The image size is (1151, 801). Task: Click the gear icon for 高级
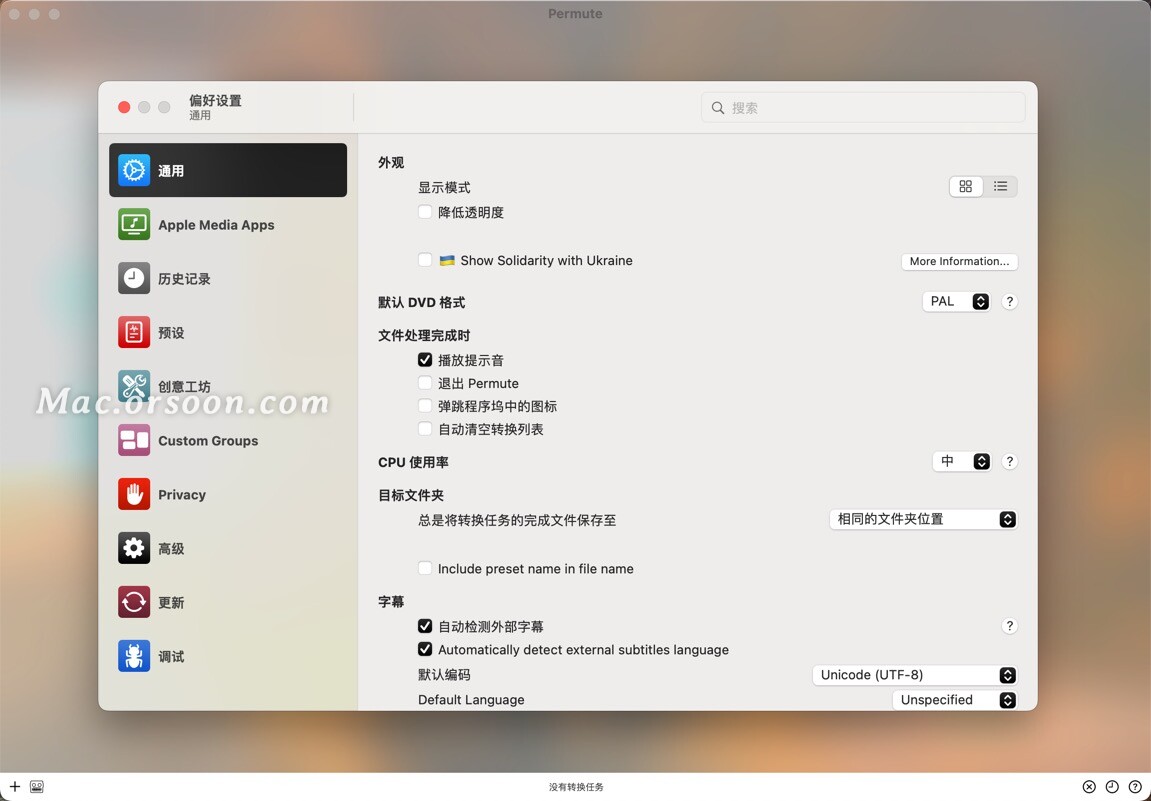[x=134, y=548]
